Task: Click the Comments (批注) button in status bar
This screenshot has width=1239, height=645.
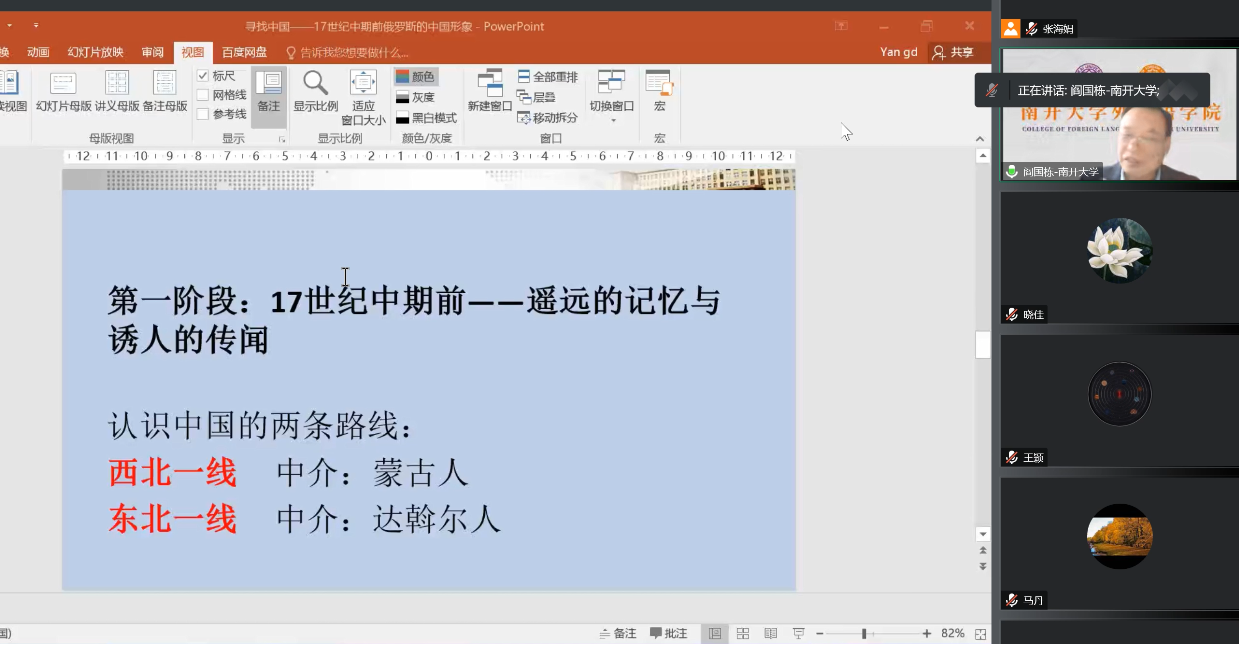Action: coord(669,634)
